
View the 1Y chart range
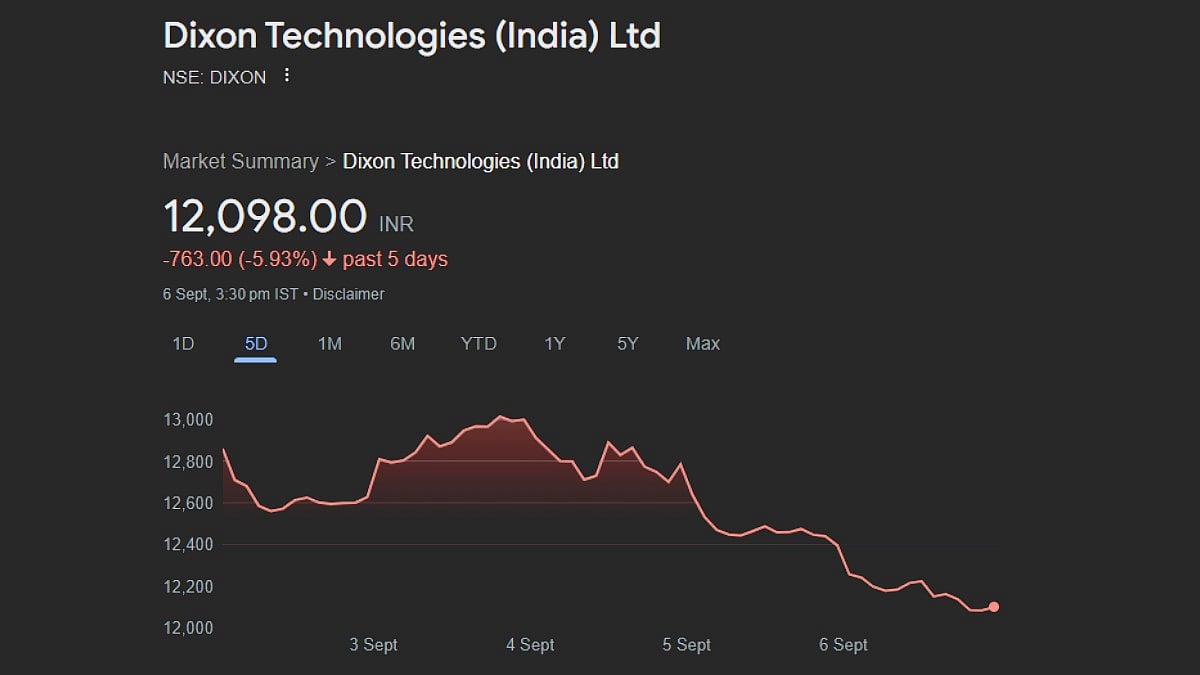[554, 344]
